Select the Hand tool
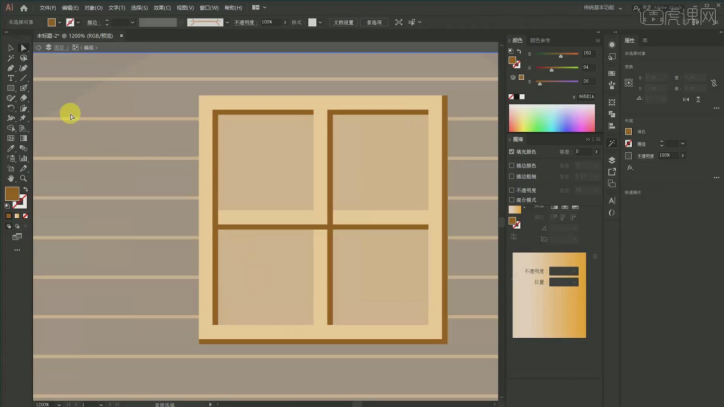 click(x=10, y=178)
